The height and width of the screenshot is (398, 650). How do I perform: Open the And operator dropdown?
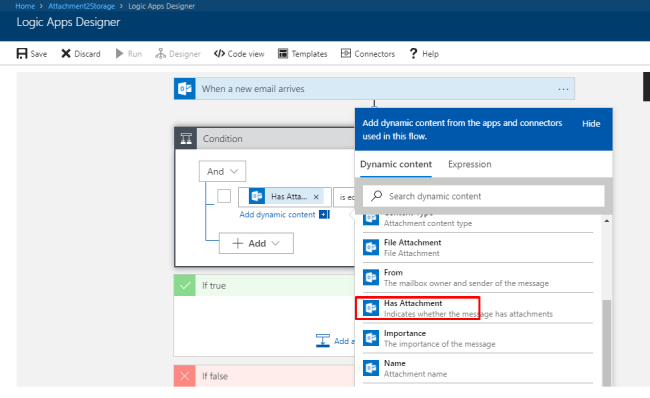(x=222, y=171)
